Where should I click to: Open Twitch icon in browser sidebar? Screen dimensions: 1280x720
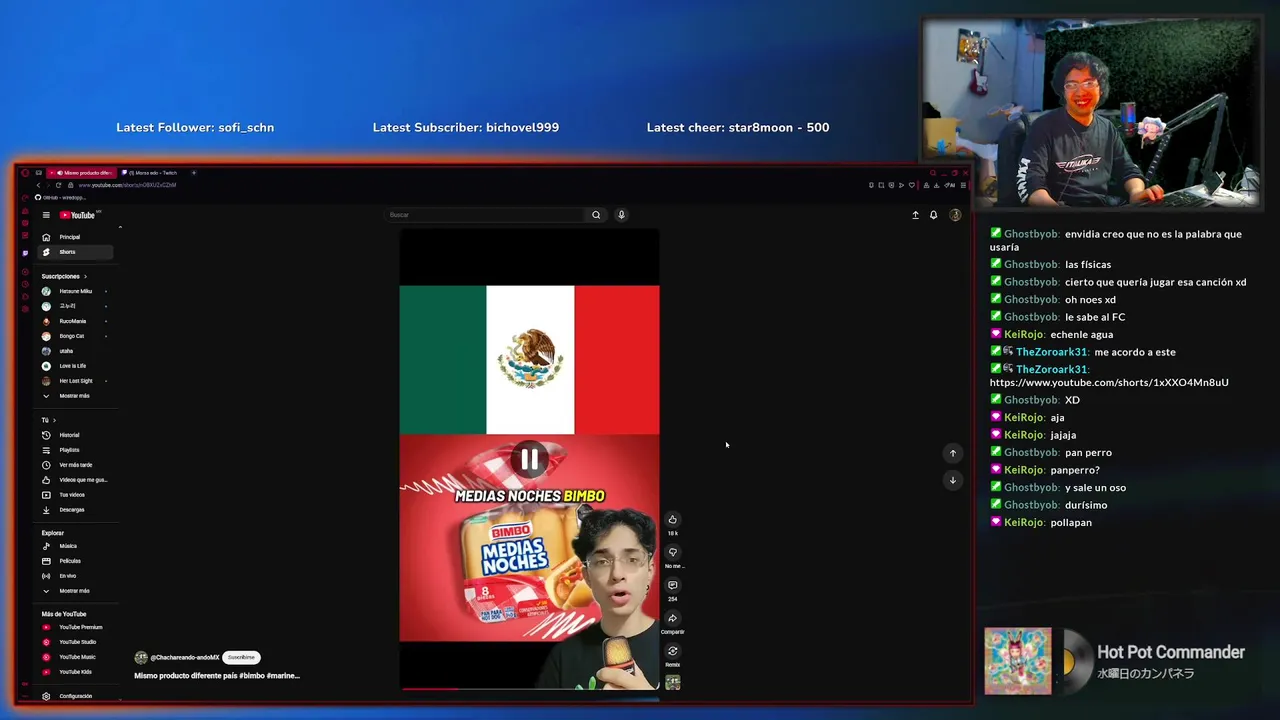(25, 253)
